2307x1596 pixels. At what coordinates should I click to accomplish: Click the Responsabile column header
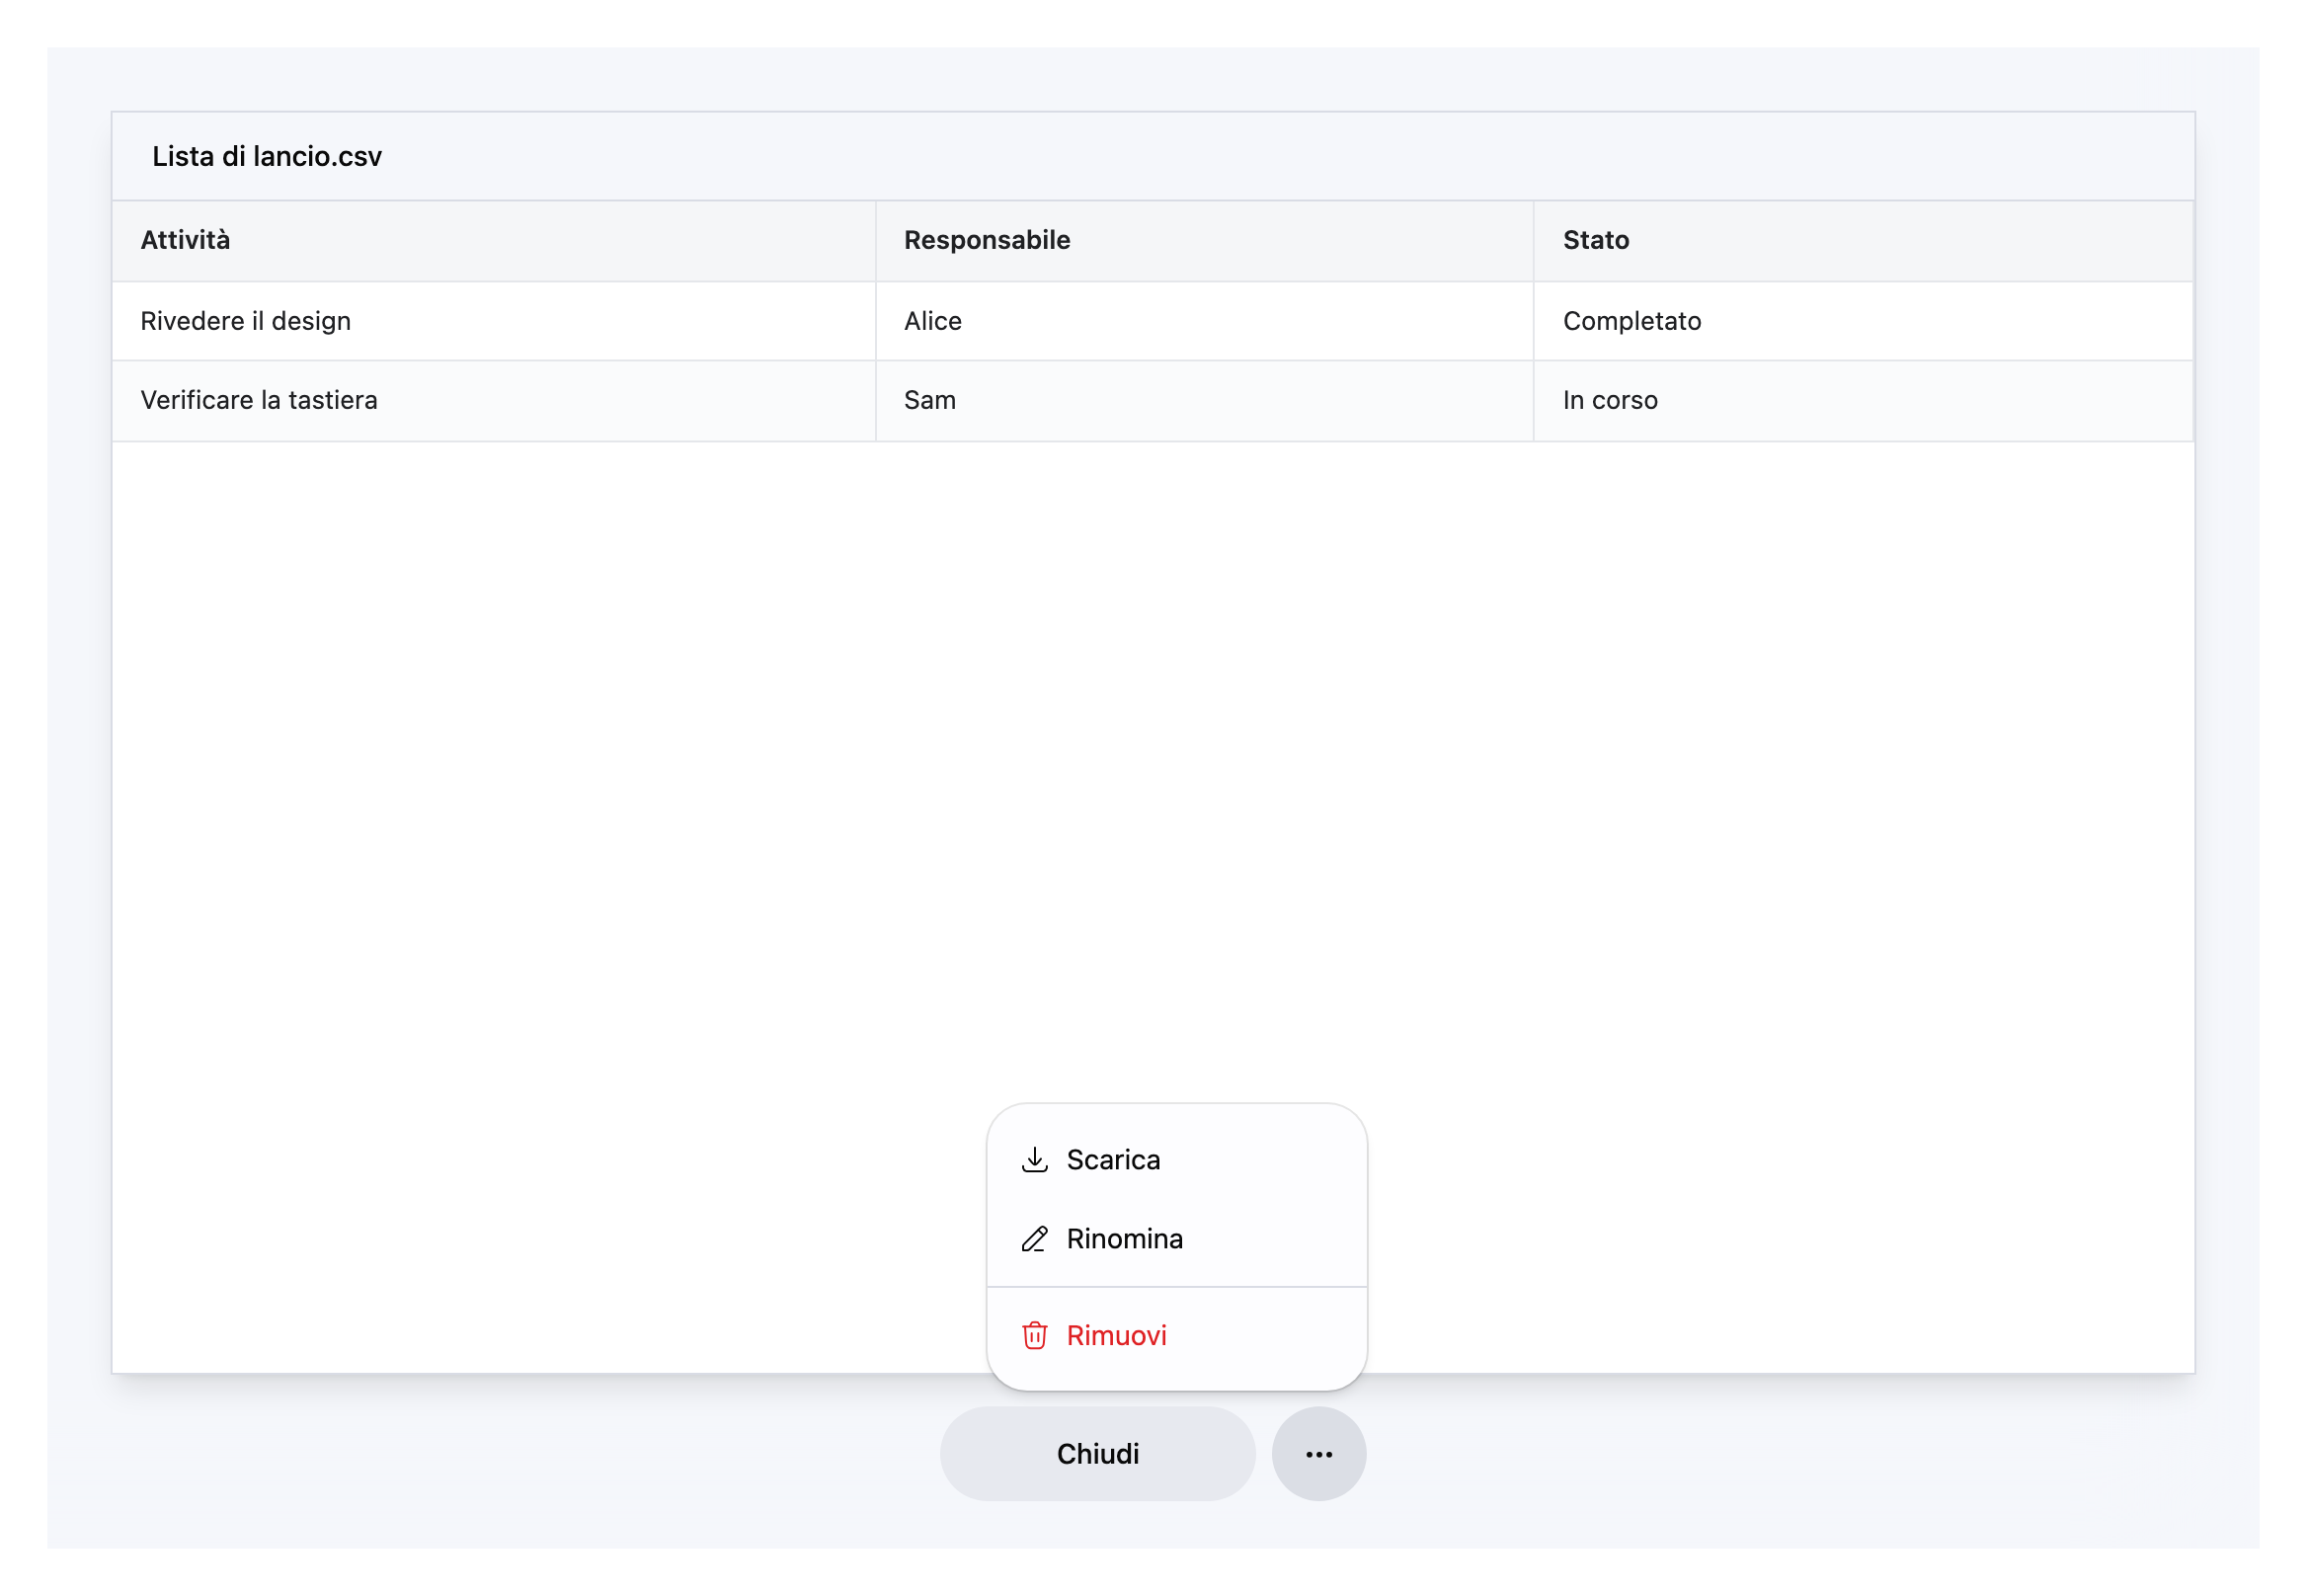tap(1205, 240)
